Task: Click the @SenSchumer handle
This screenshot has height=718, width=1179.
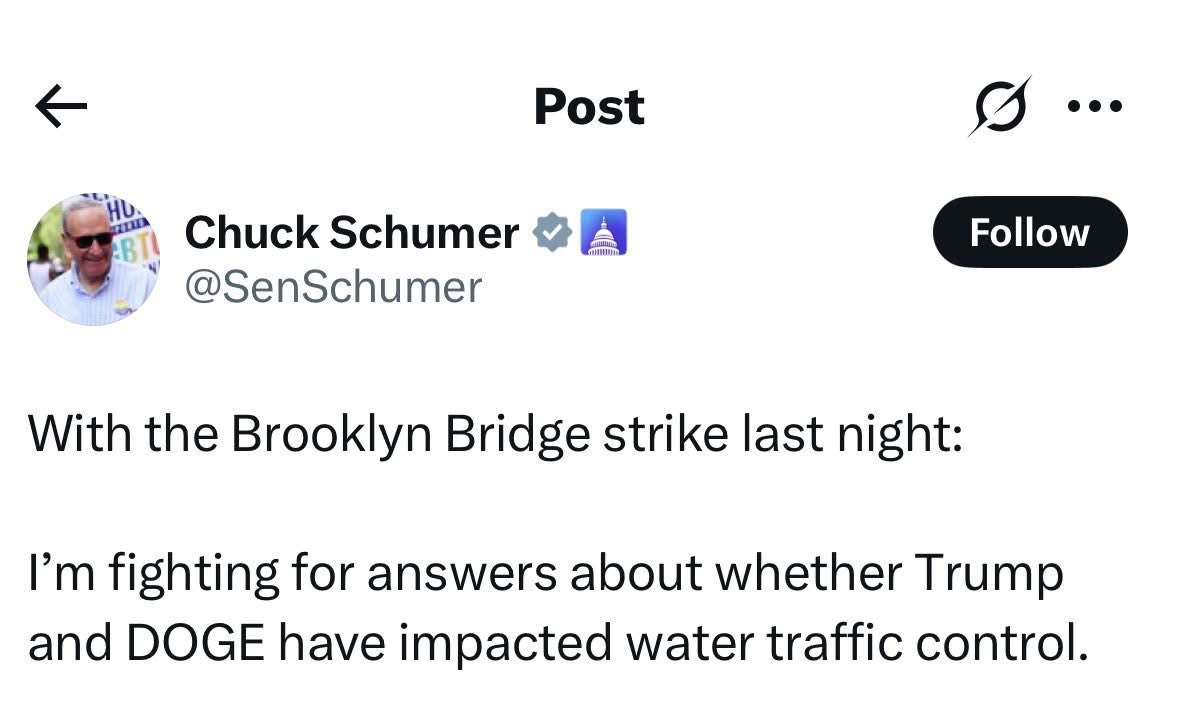Action: pyautogui.click(x=333, y=287)
